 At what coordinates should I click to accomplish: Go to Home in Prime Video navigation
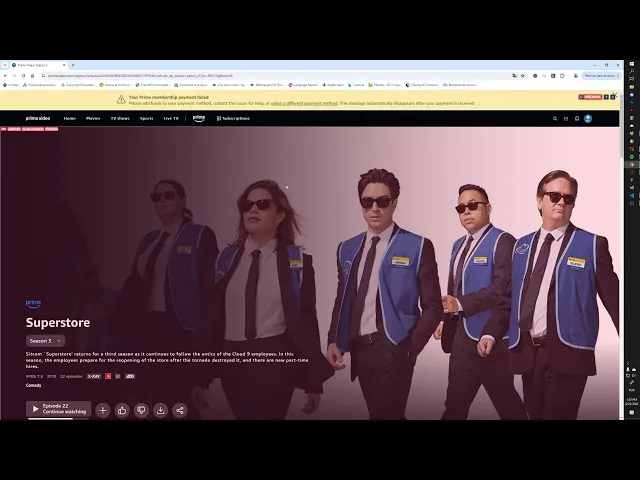coord(69,118)
